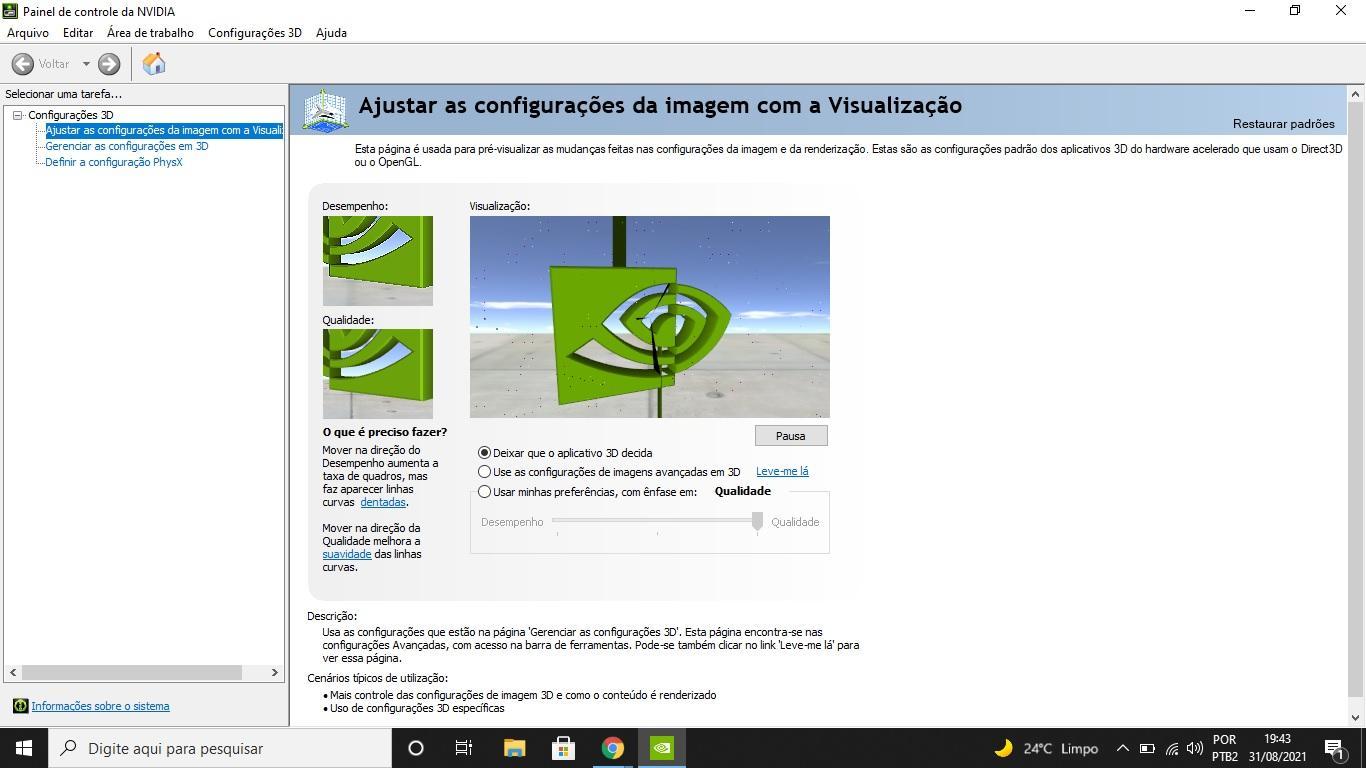The image size is (1366, 768).
Task: Open the clock 19:43 date panel
Action: [1277, 748]
